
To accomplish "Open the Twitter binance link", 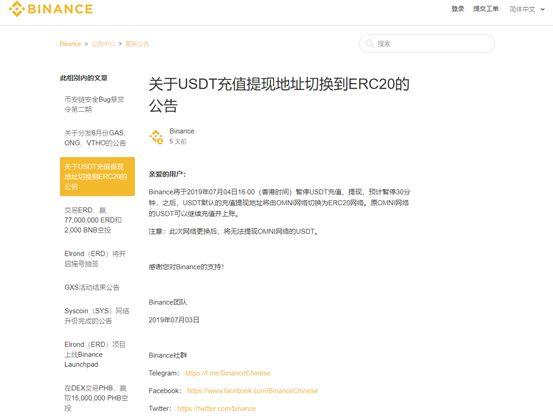I will (216, 408).
